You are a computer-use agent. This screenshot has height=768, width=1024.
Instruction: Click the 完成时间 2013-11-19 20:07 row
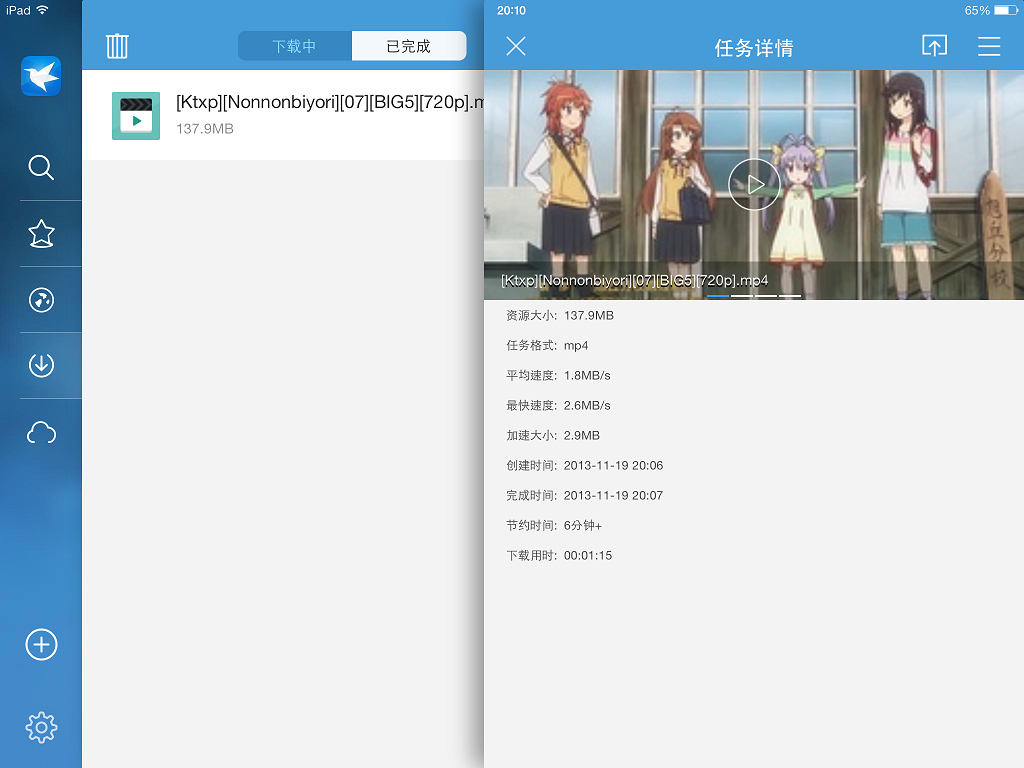[584, 496]
